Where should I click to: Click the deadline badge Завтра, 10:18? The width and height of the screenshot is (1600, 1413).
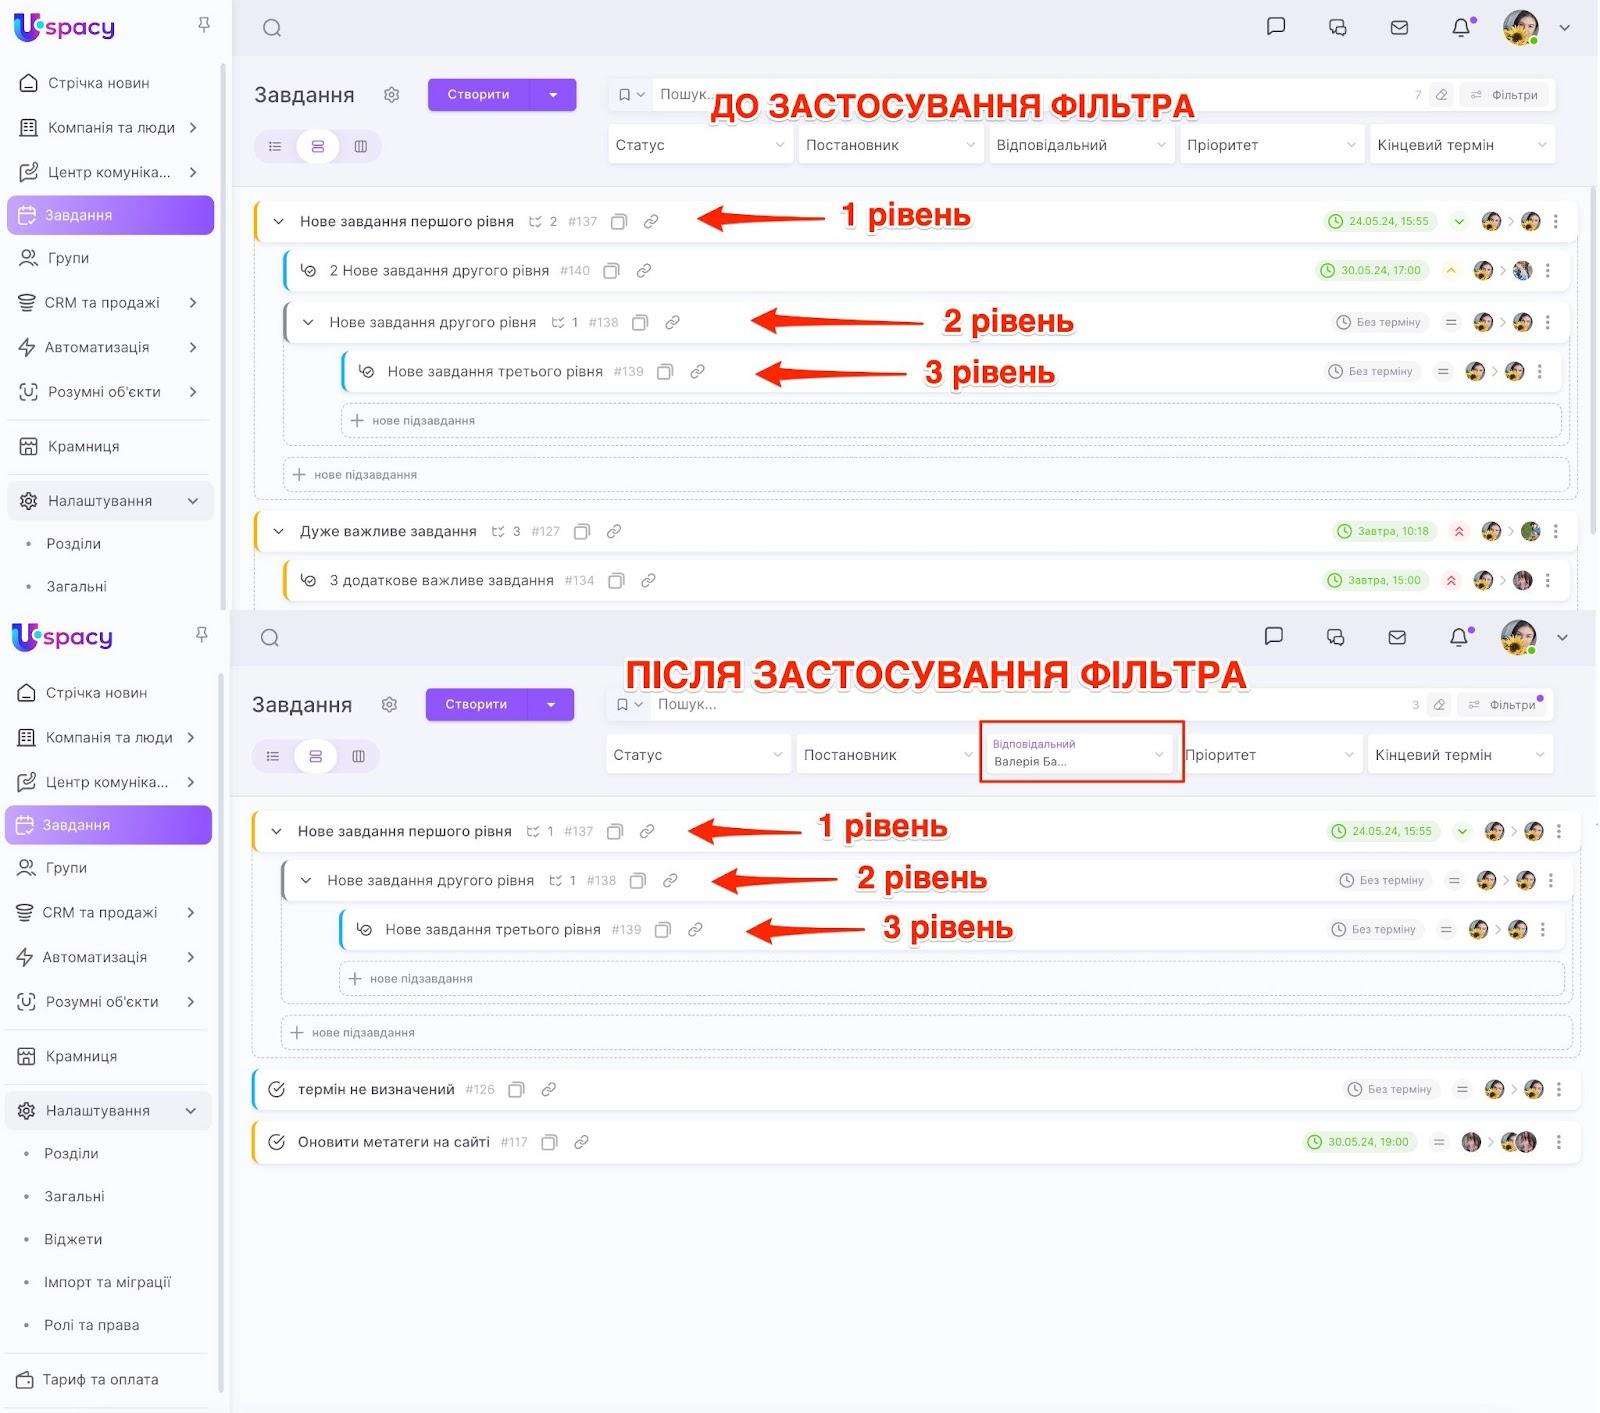point(1384,532)
